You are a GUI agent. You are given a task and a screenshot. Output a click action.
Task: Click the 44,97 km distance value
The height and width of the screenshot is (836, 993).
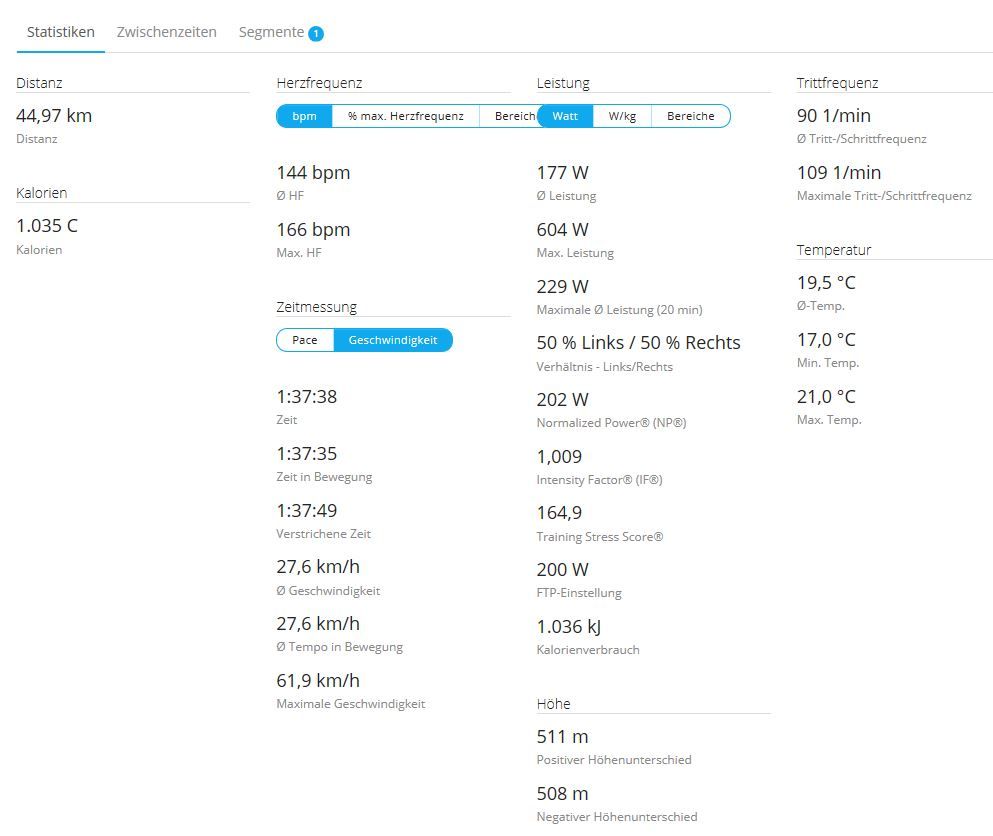click(x=54, y=115)
